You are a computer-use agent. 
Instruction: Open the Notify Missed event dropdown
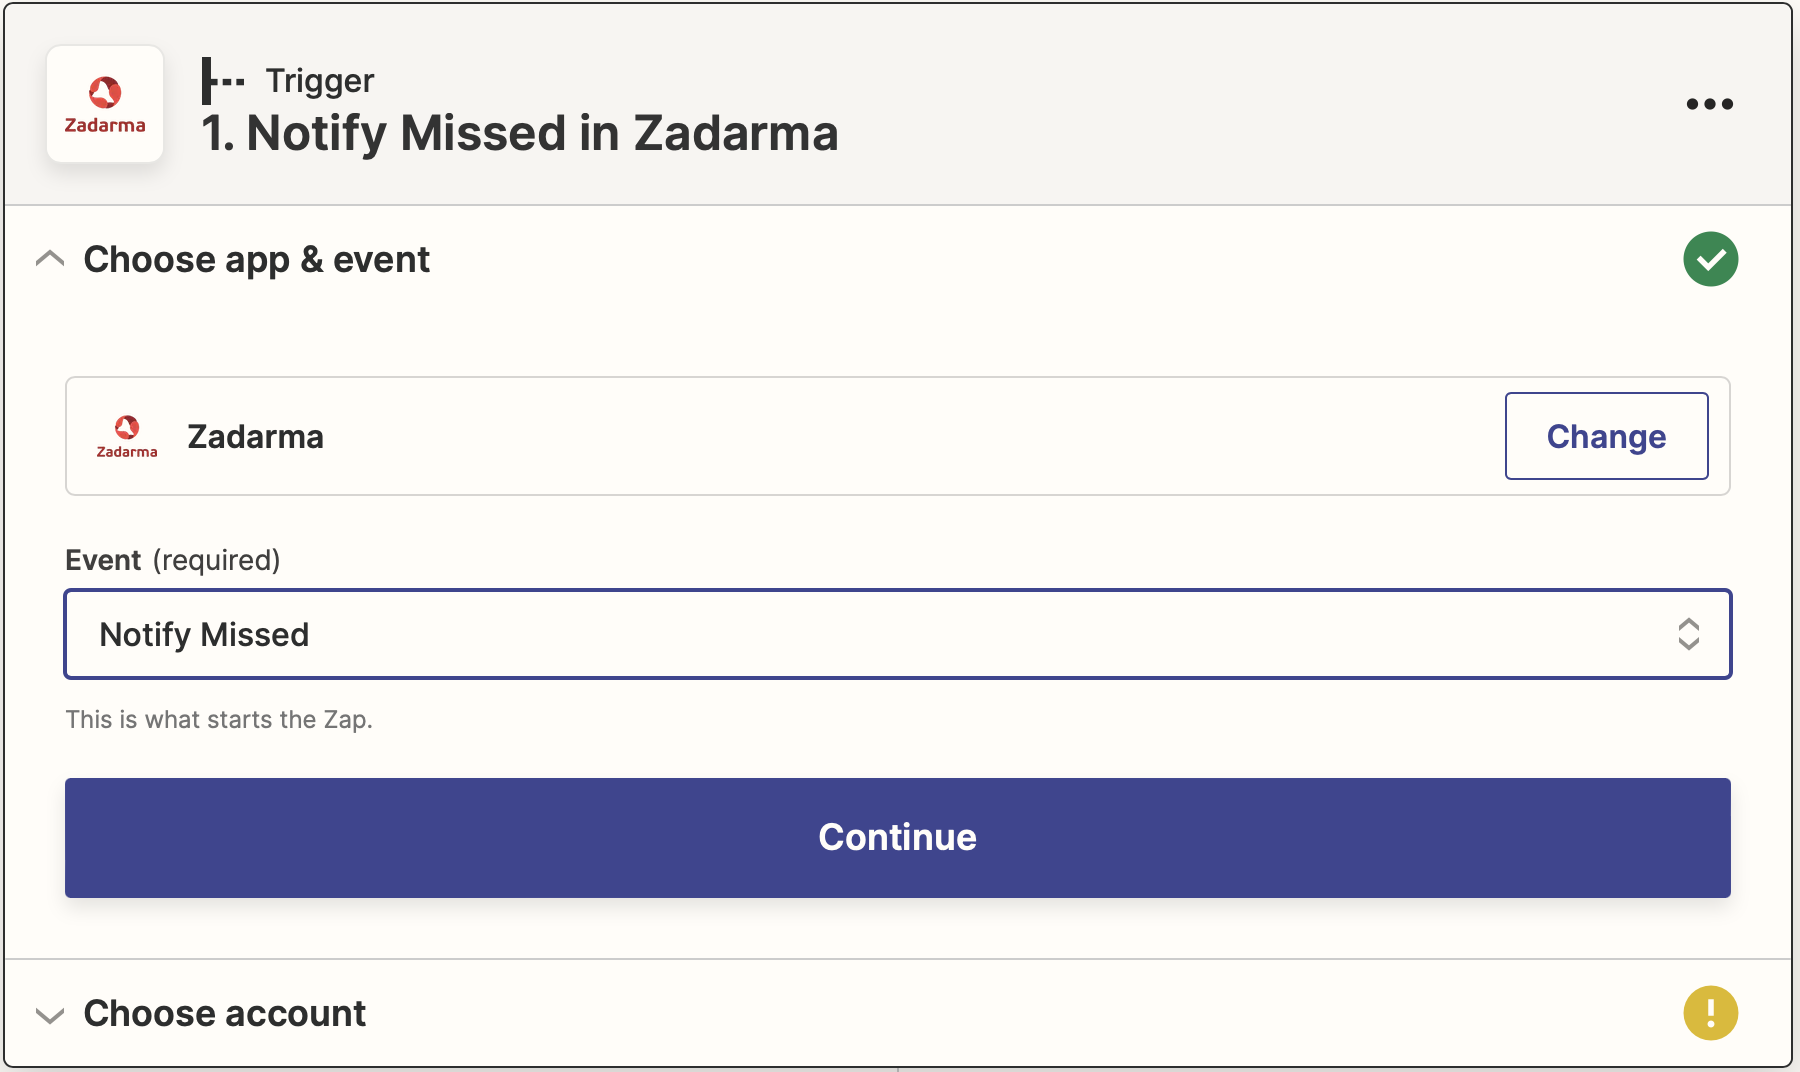tap(880, 634)
